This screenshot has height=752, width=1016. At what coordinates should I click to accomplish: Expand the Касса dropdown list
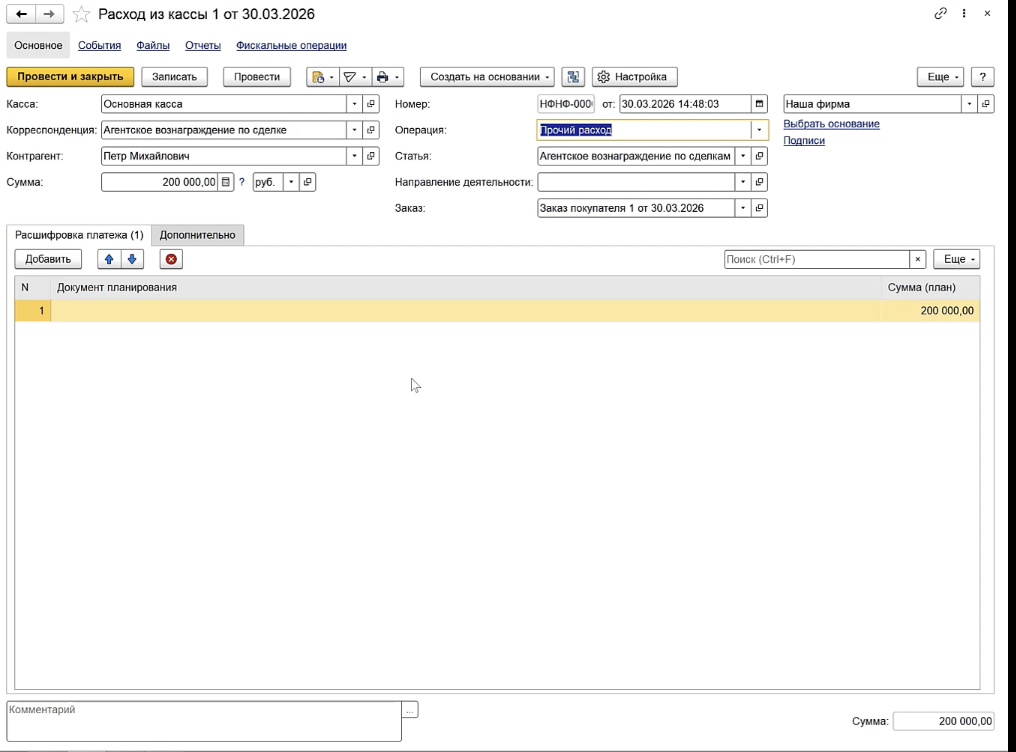[x=354, y=104]
